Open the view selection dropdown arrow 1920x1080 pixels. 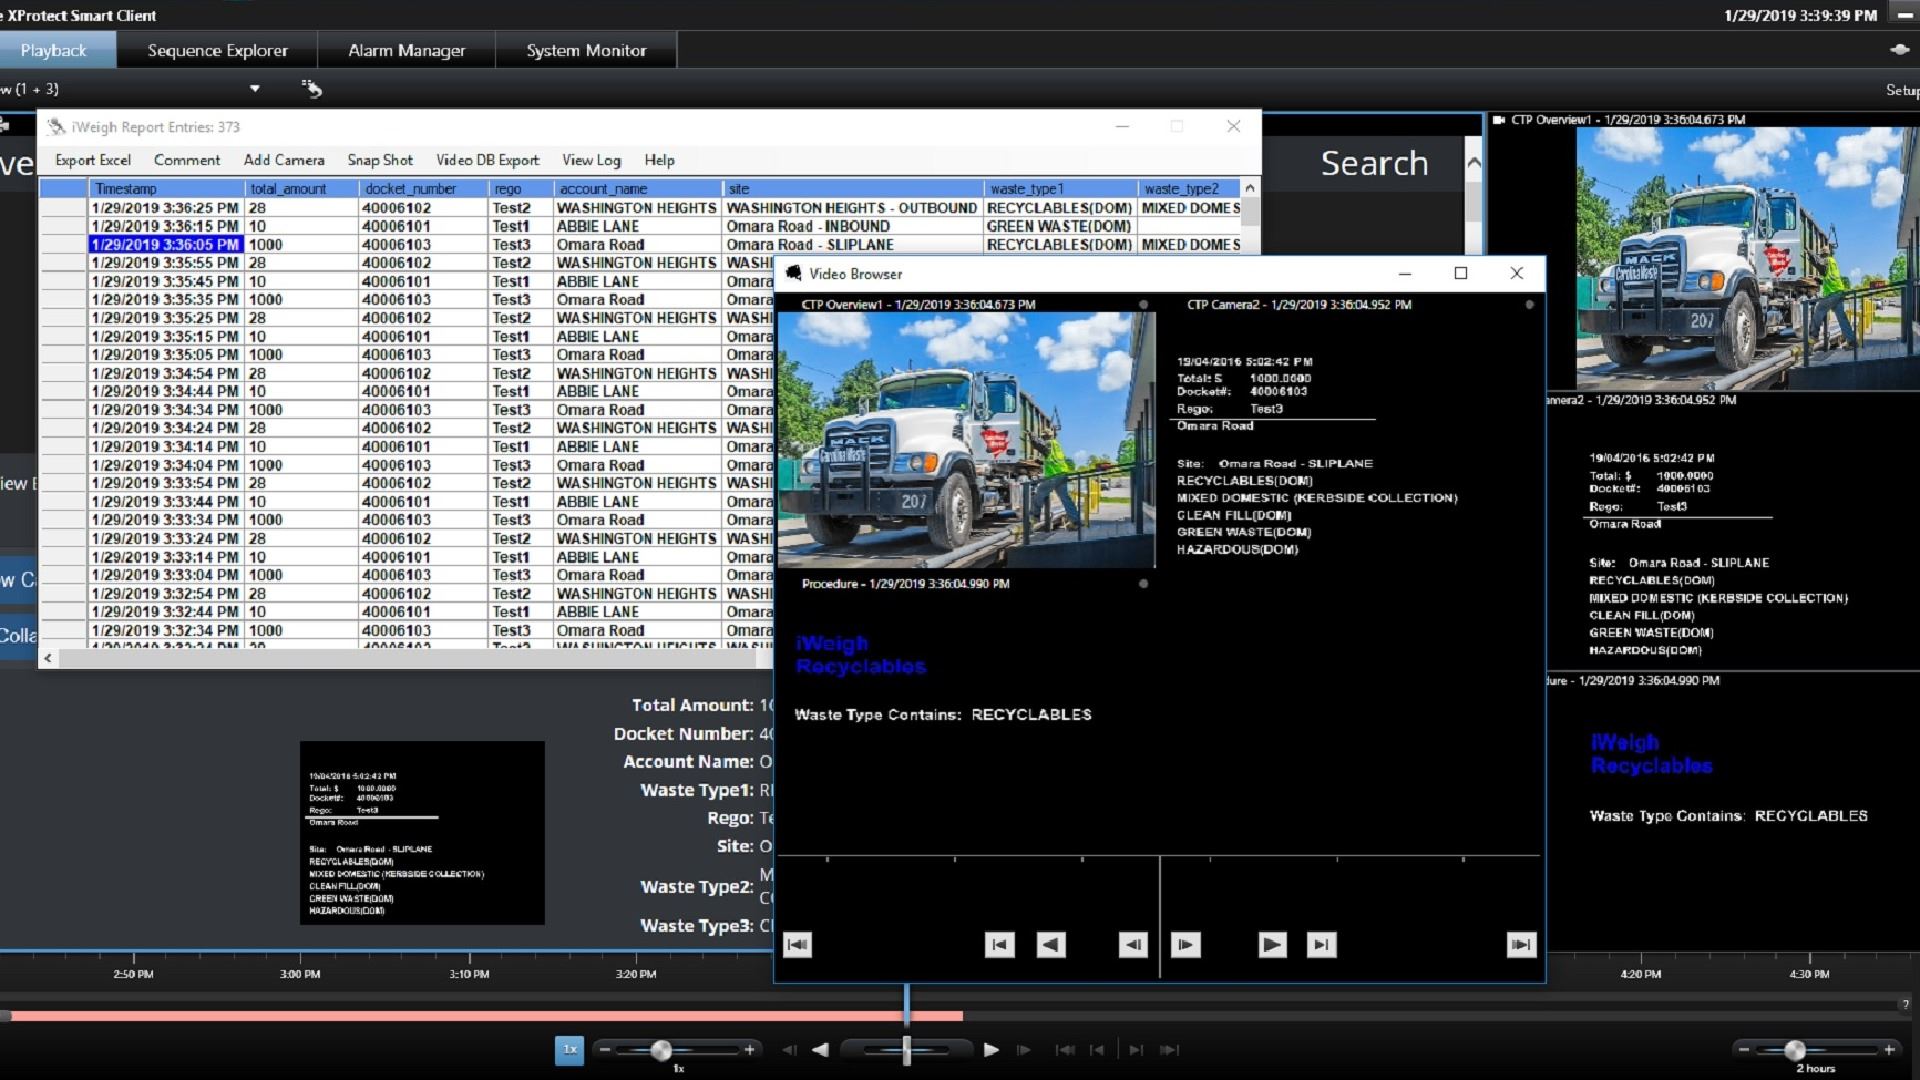tap(255, 89)
